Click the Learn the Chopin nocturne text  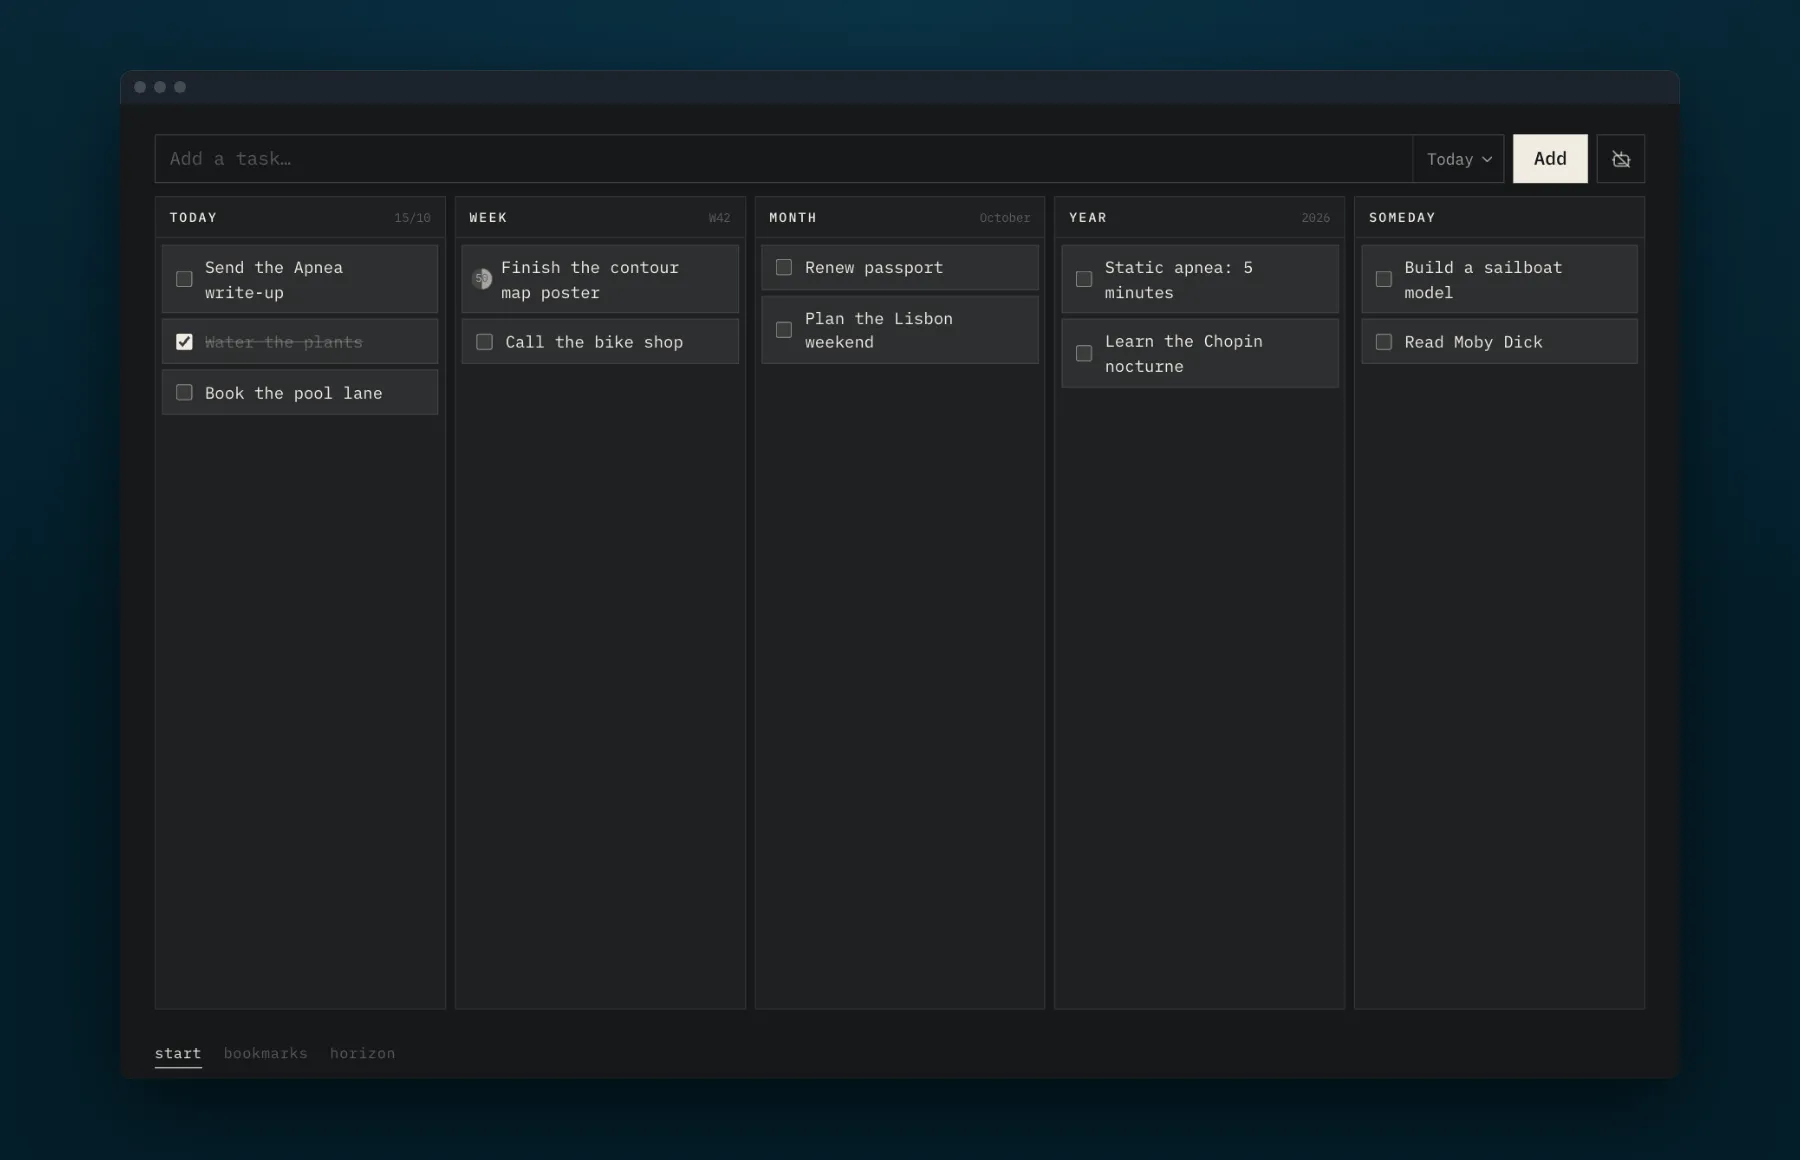point(1184,354)
